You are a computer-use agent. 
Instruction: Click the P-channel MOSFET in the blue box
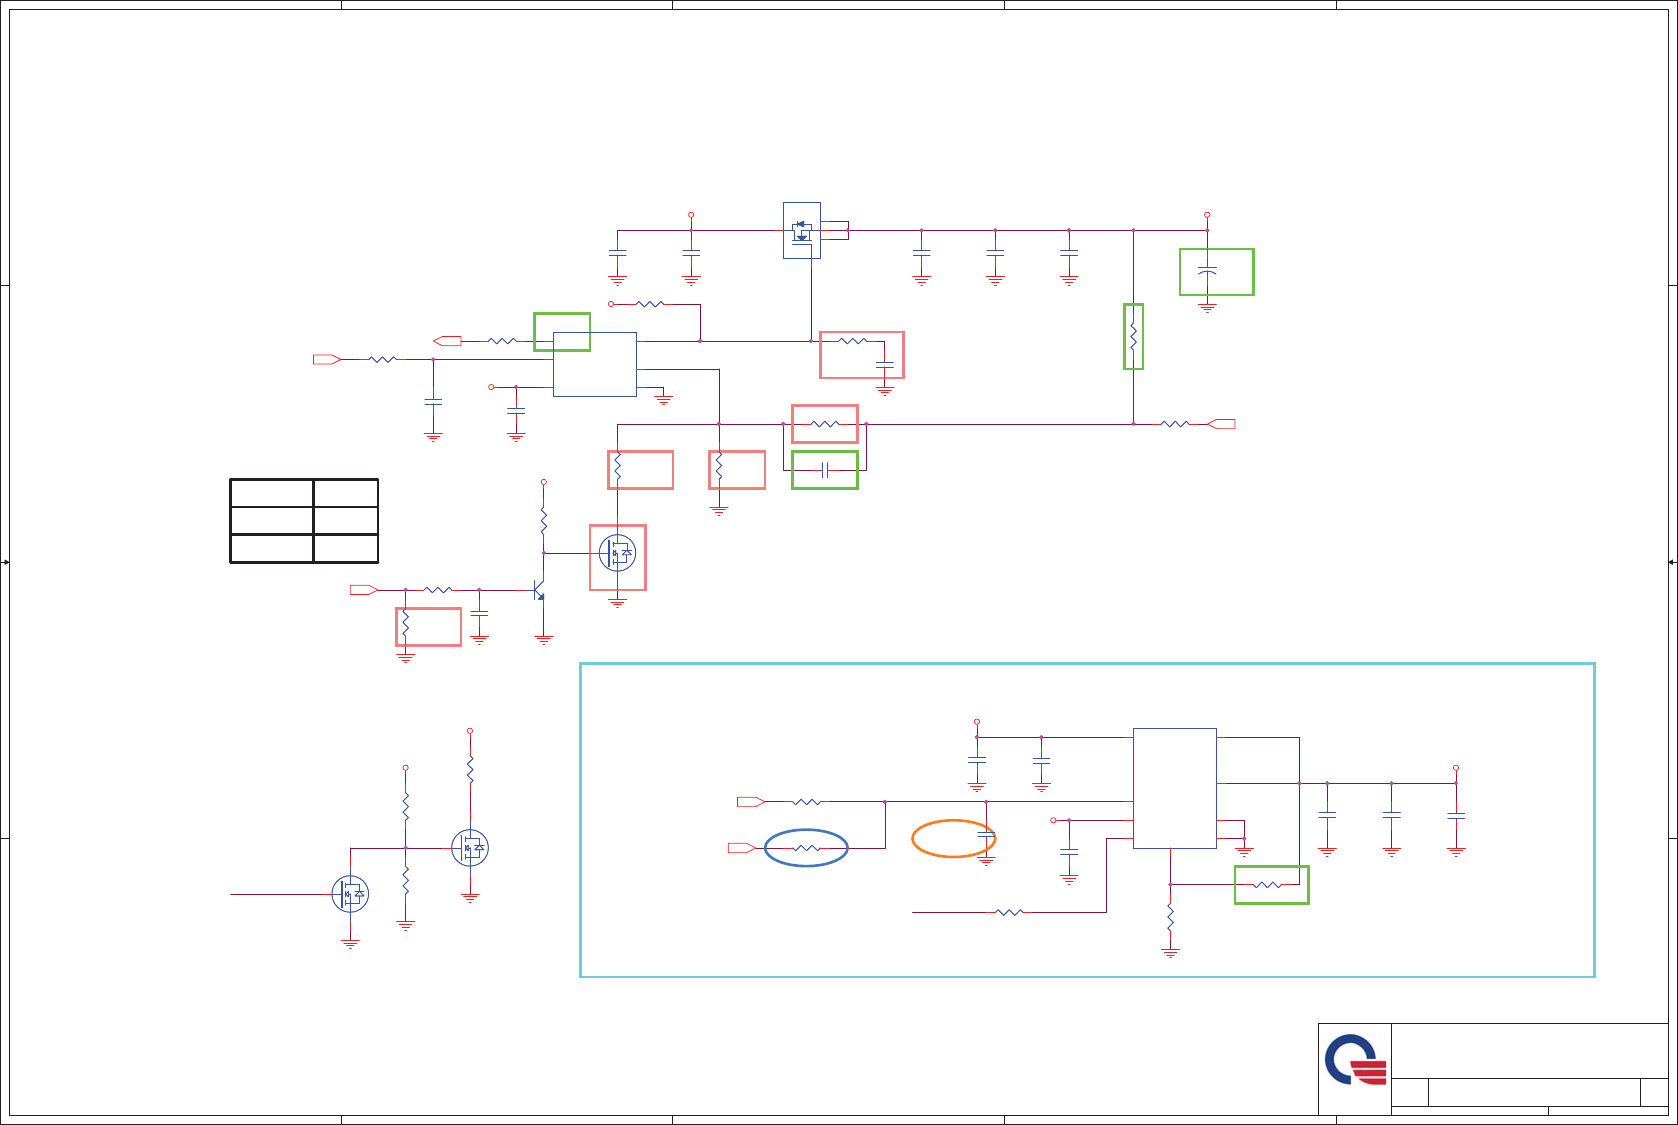(802, 231)
